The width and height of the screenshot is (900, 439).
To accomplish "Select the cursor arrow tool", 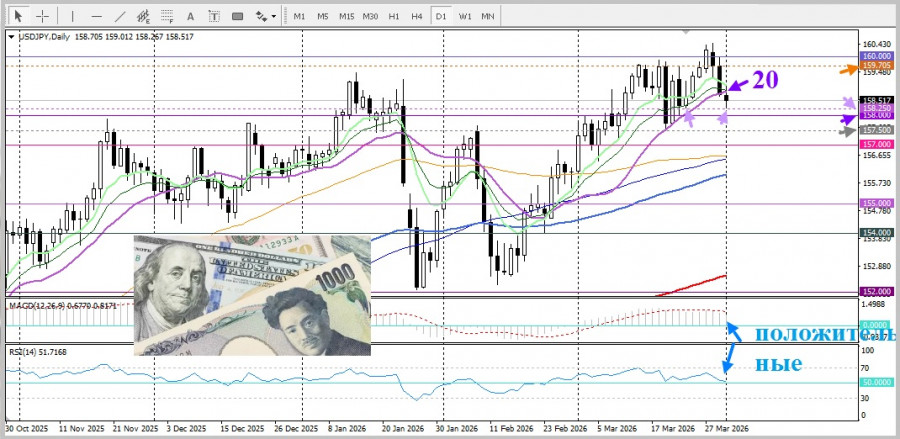I will point(19,15).
